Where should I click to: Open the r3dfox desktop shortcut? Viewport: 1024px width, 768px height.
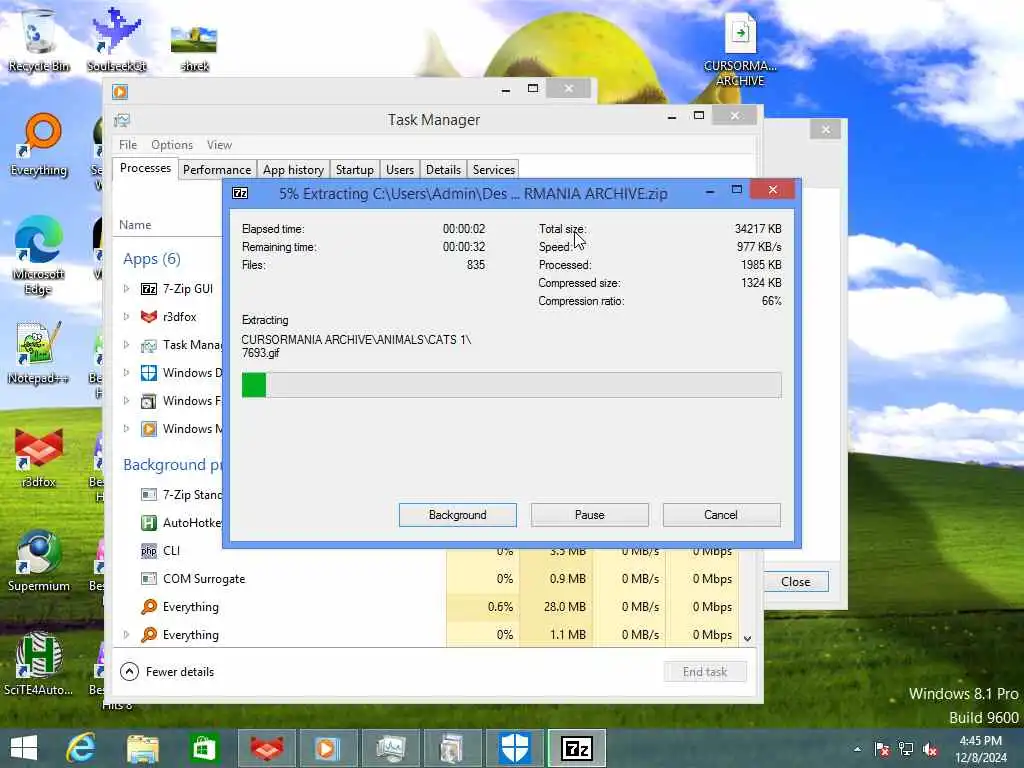pyautogui.click(x=39, y=457)
